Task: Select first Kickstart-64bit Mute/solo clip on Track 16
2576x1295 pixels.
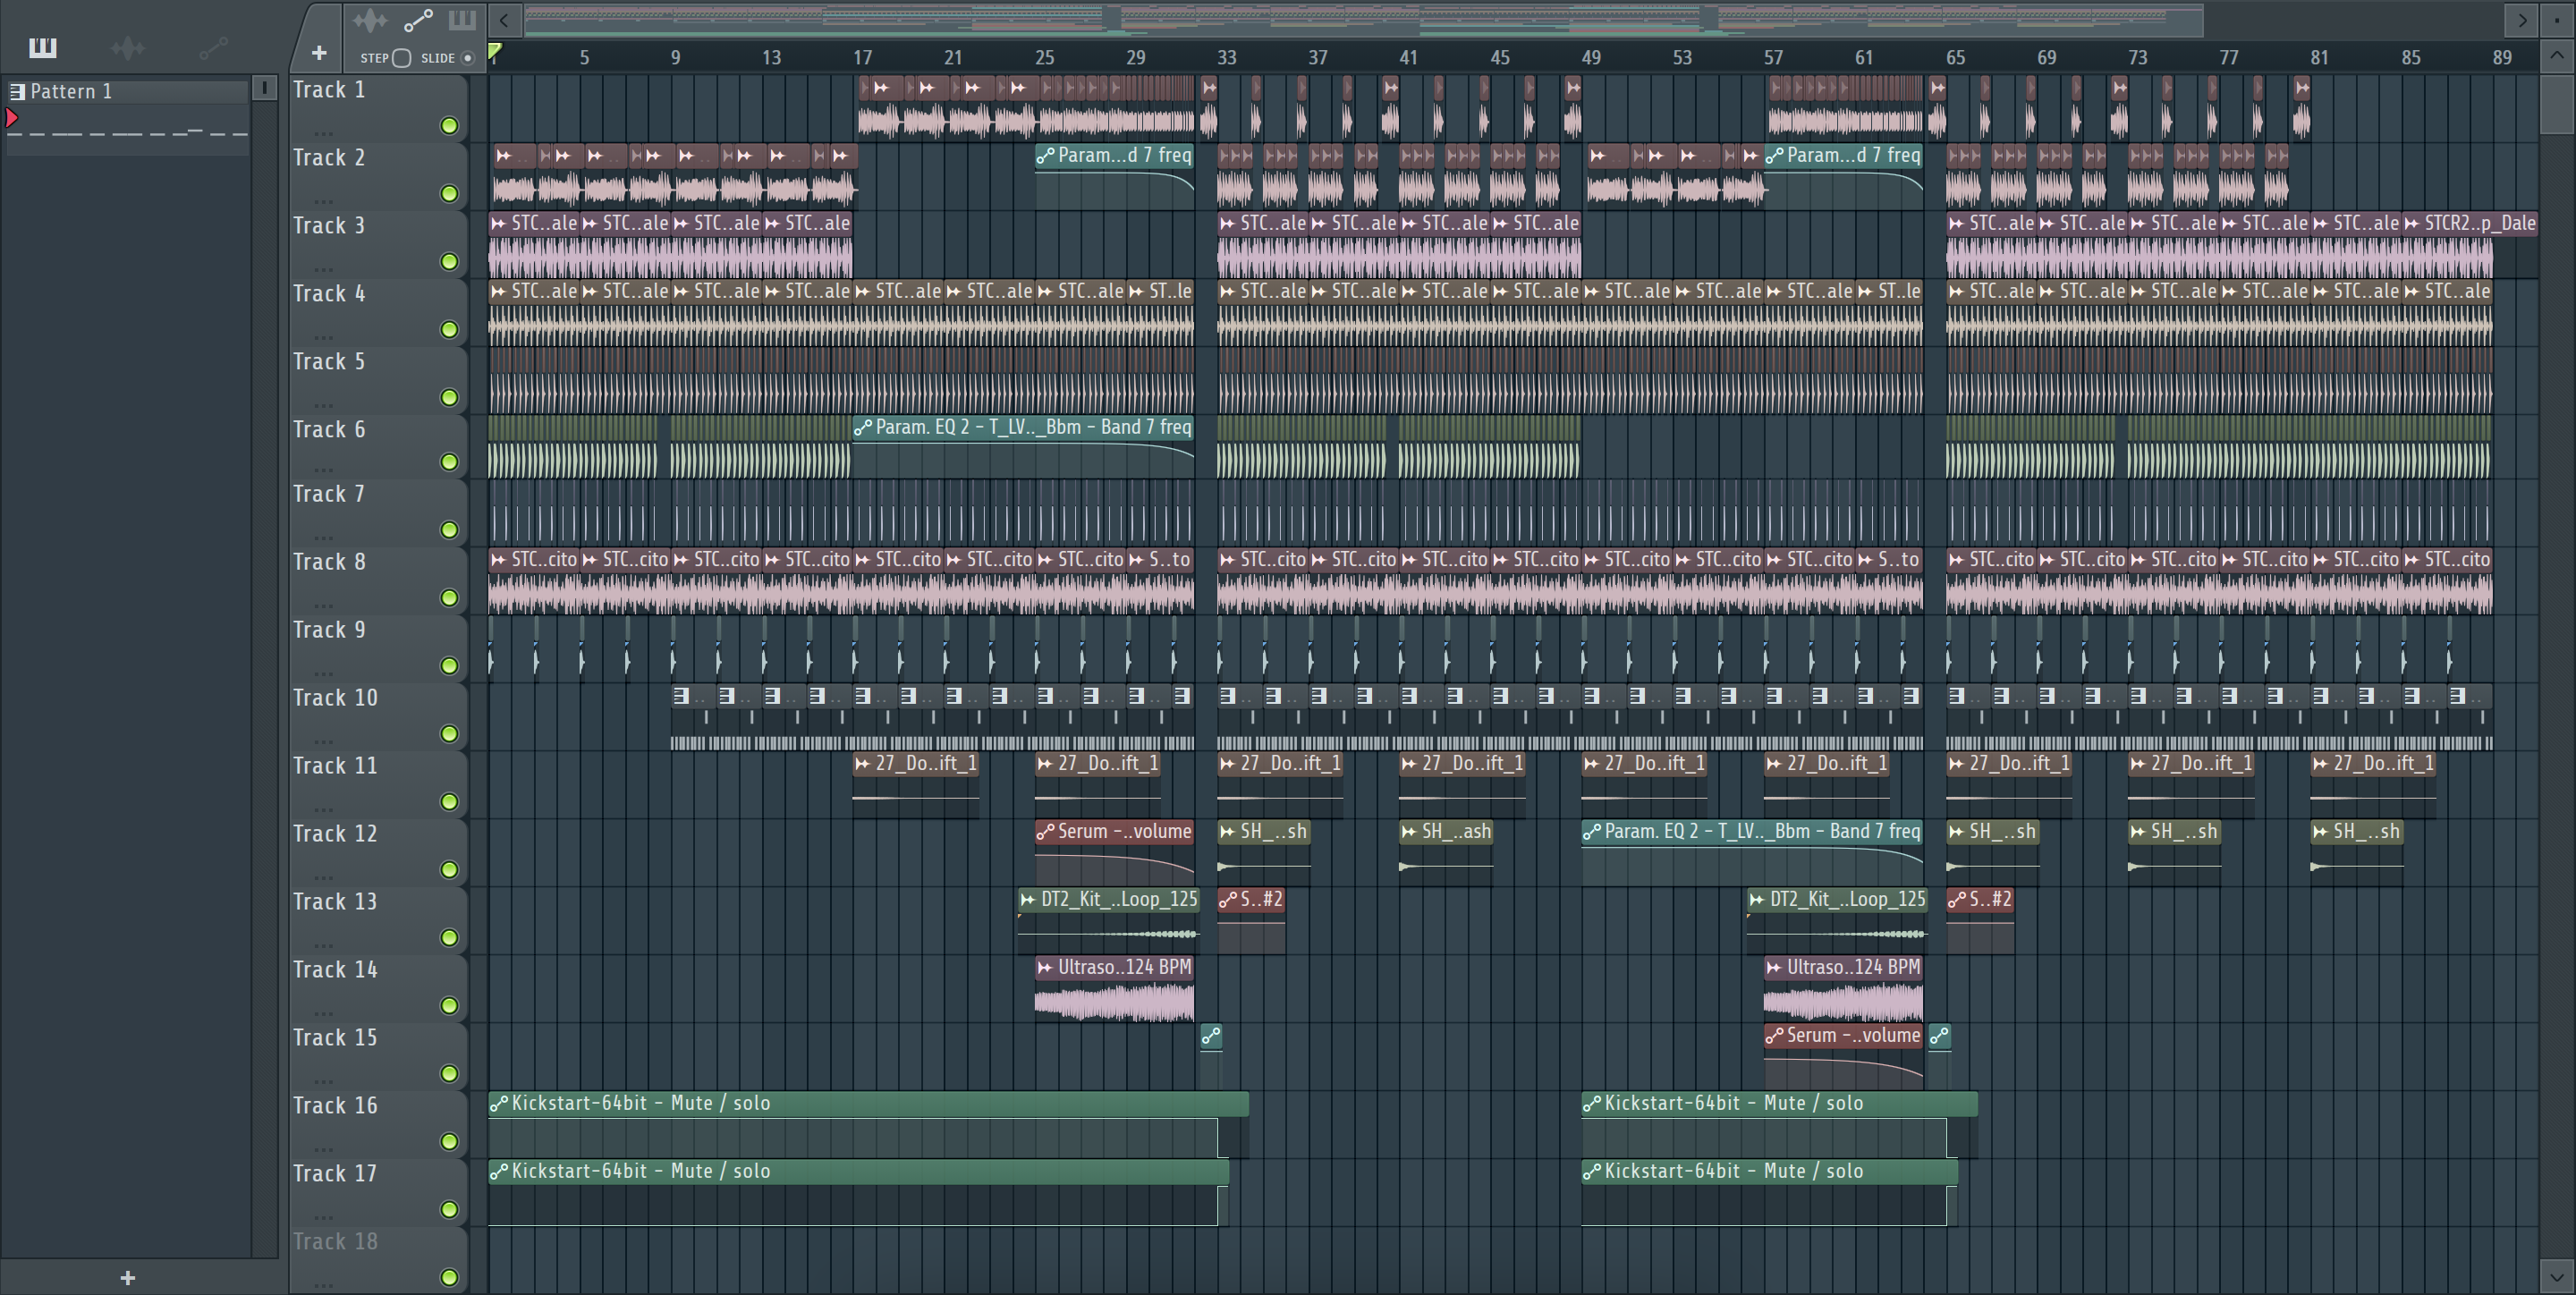Action: click(x=868, y=1123)
